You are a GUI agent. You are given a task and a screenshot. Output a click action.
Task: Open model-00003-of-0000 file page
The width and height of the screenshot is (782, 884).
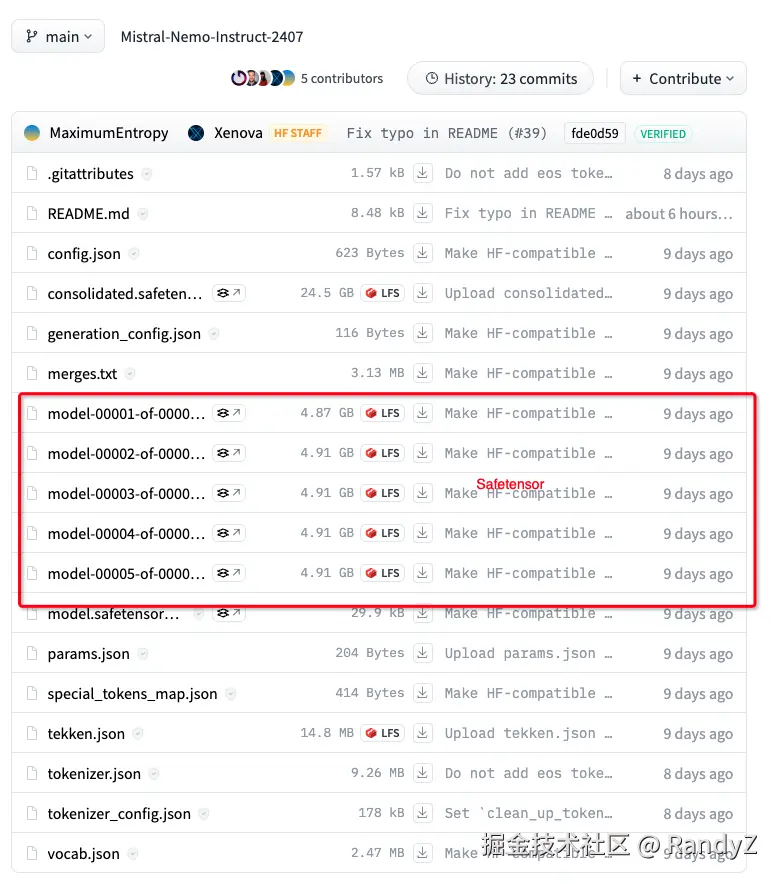coord(126,494)
